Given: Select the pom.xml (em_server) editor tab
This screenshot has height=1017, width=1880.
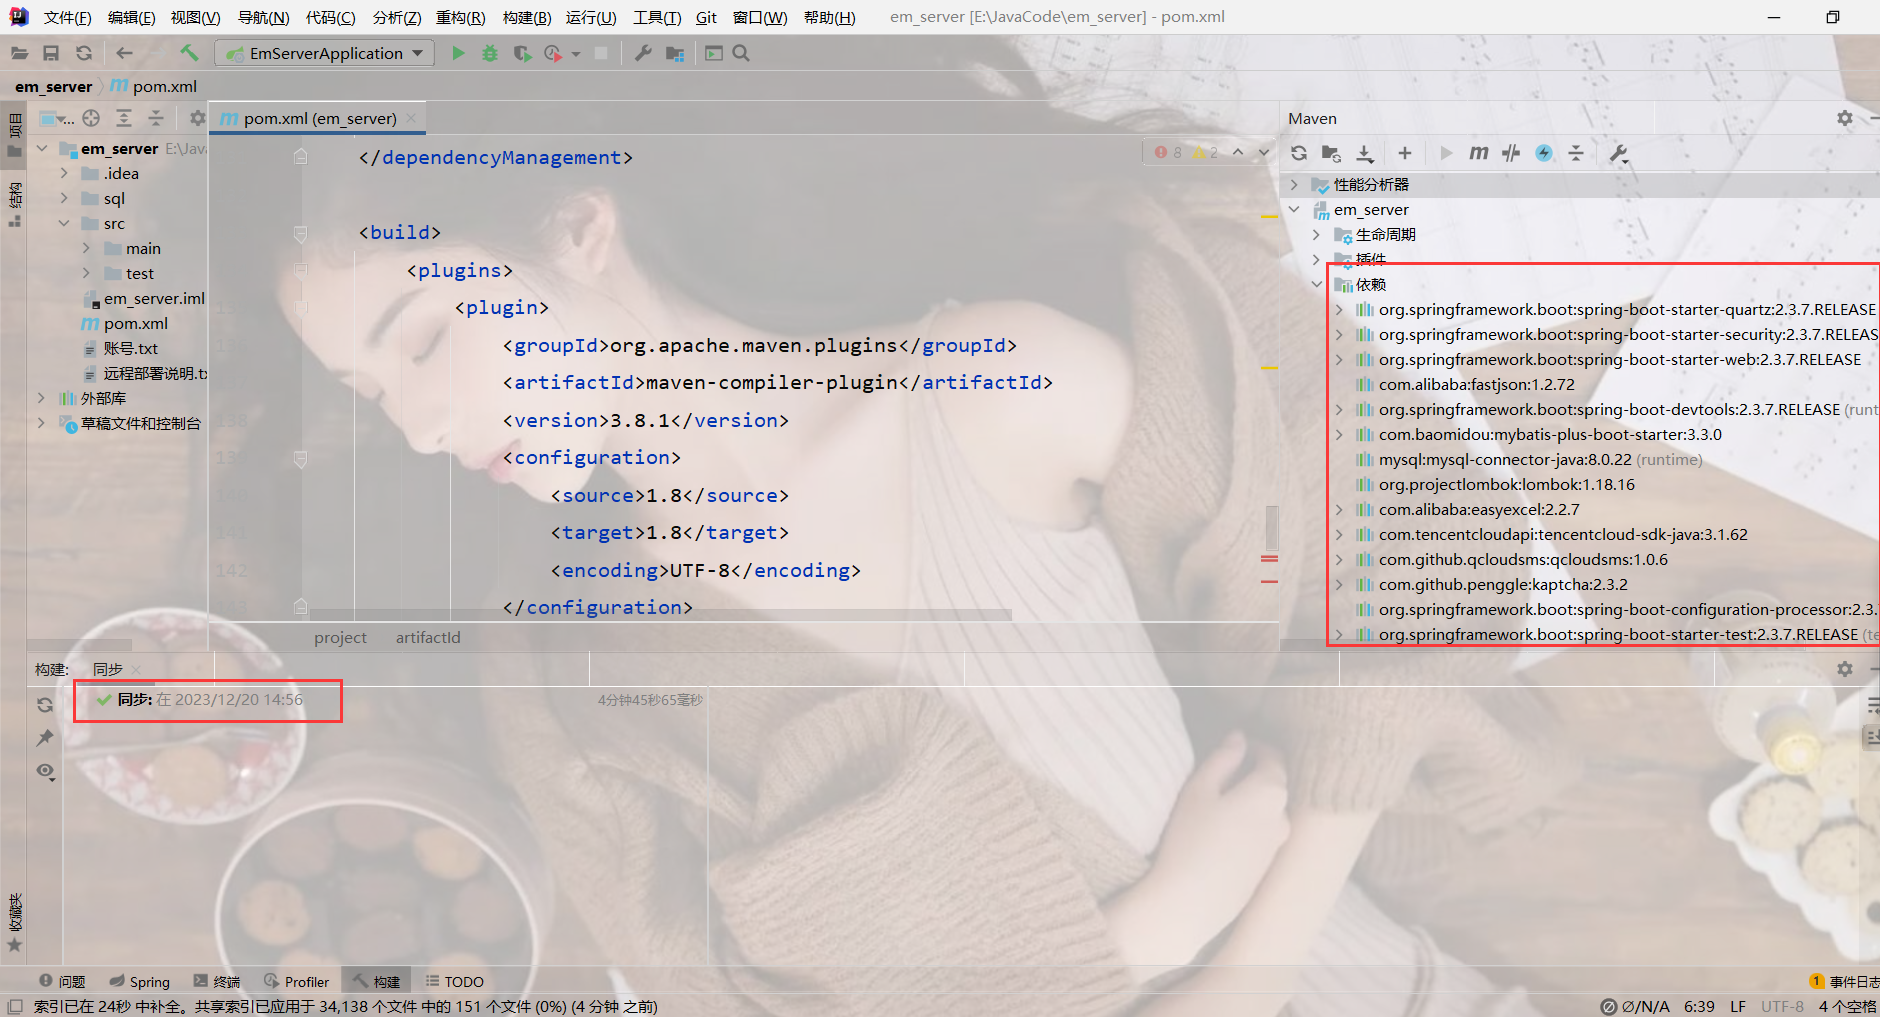Looking at the screenshot, I should click(x=320, y=118).
